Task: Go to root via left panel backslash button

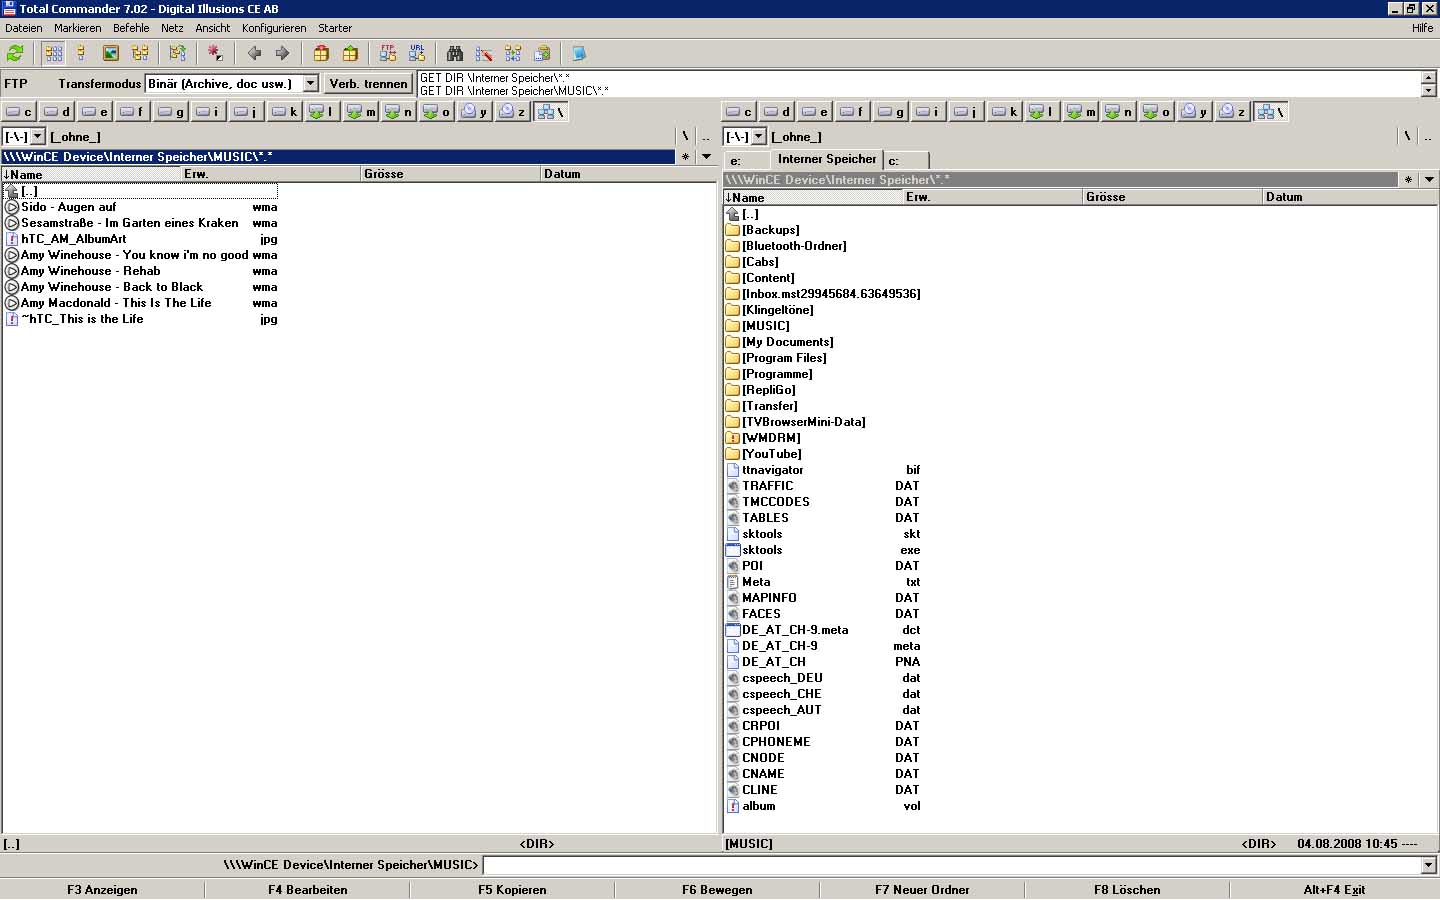Action: (x=685, y=136)
